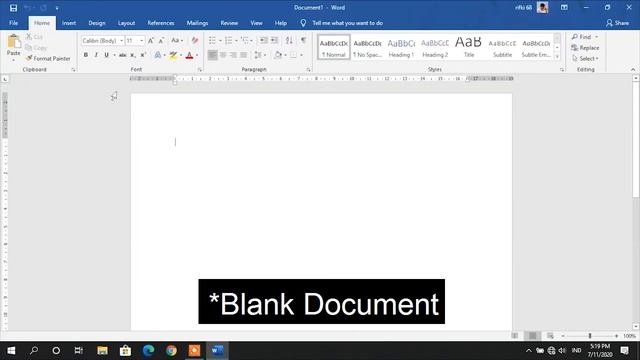Toggle show paragraph marks

[x=303, y=40]
